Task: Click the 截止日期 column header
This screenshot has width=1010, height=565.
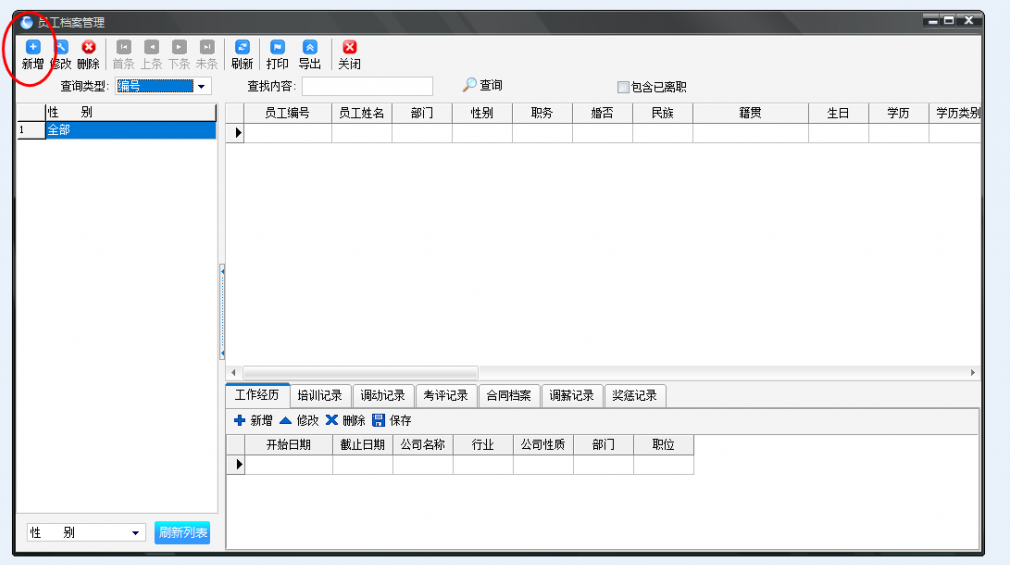Action: [363, 445]
